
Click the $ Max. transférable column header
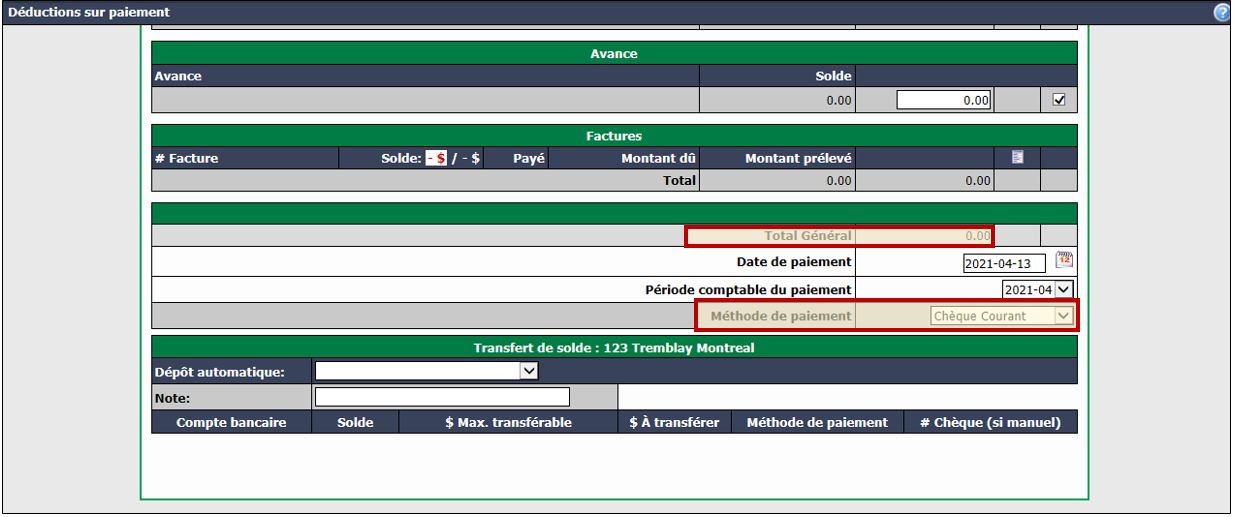tap(509, 422)
